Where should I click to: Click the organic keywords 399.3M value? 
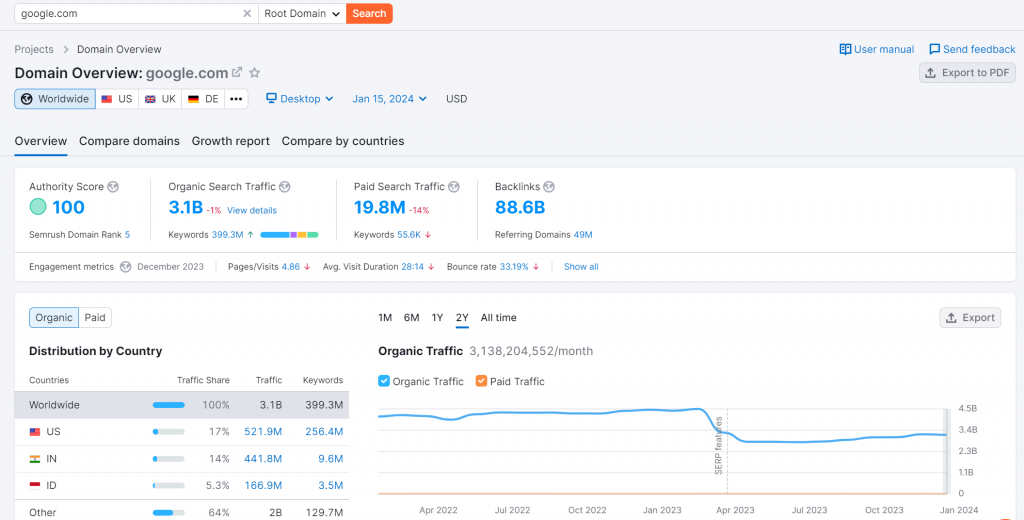click(227, 235)
